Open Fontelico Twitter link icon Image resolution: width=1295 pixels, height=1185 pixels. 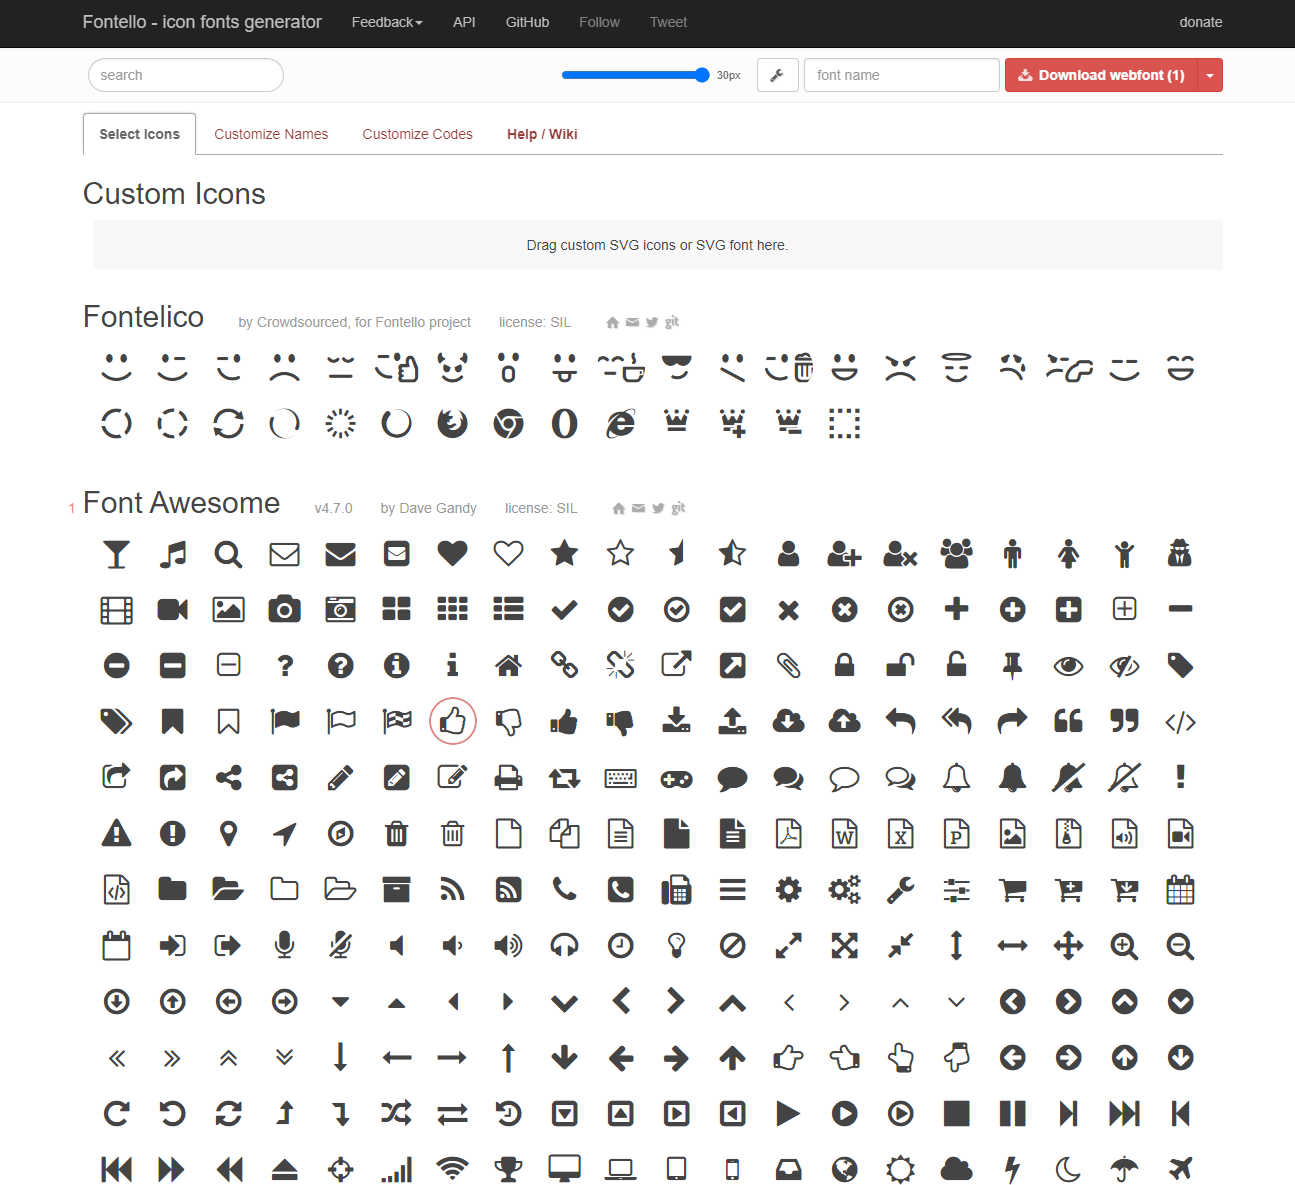pyautogui.click(x=652, y=322)
